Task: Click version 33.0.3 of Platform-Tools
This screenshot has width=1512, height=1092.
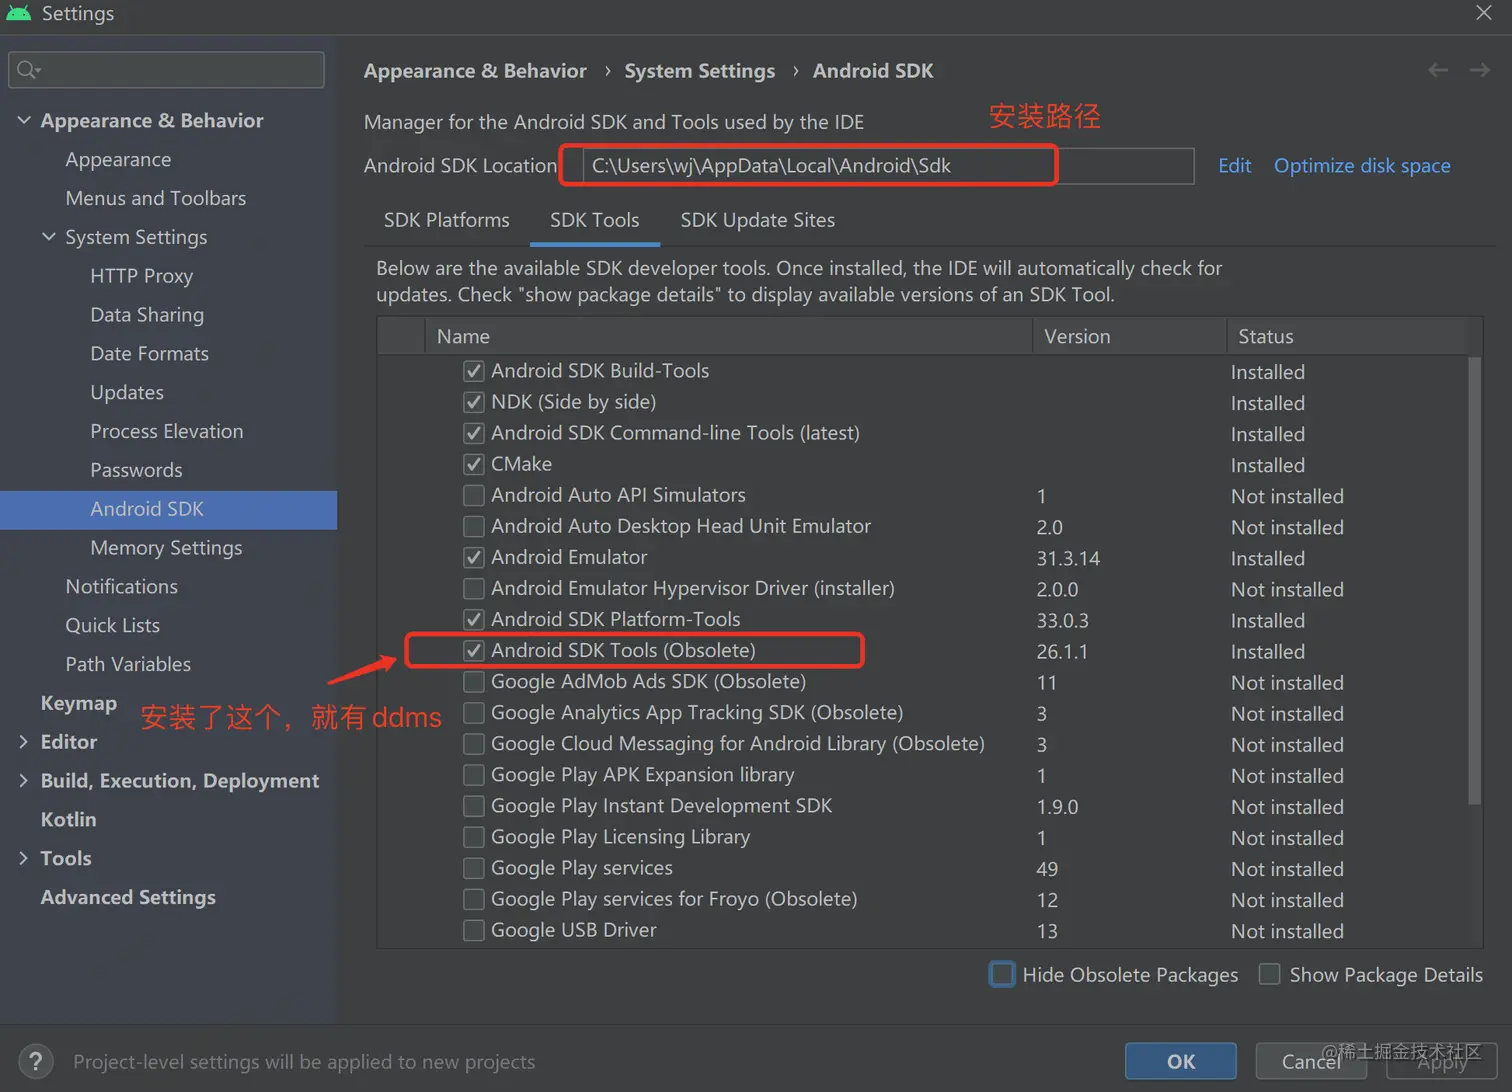Action: [x=1062, y=620]
